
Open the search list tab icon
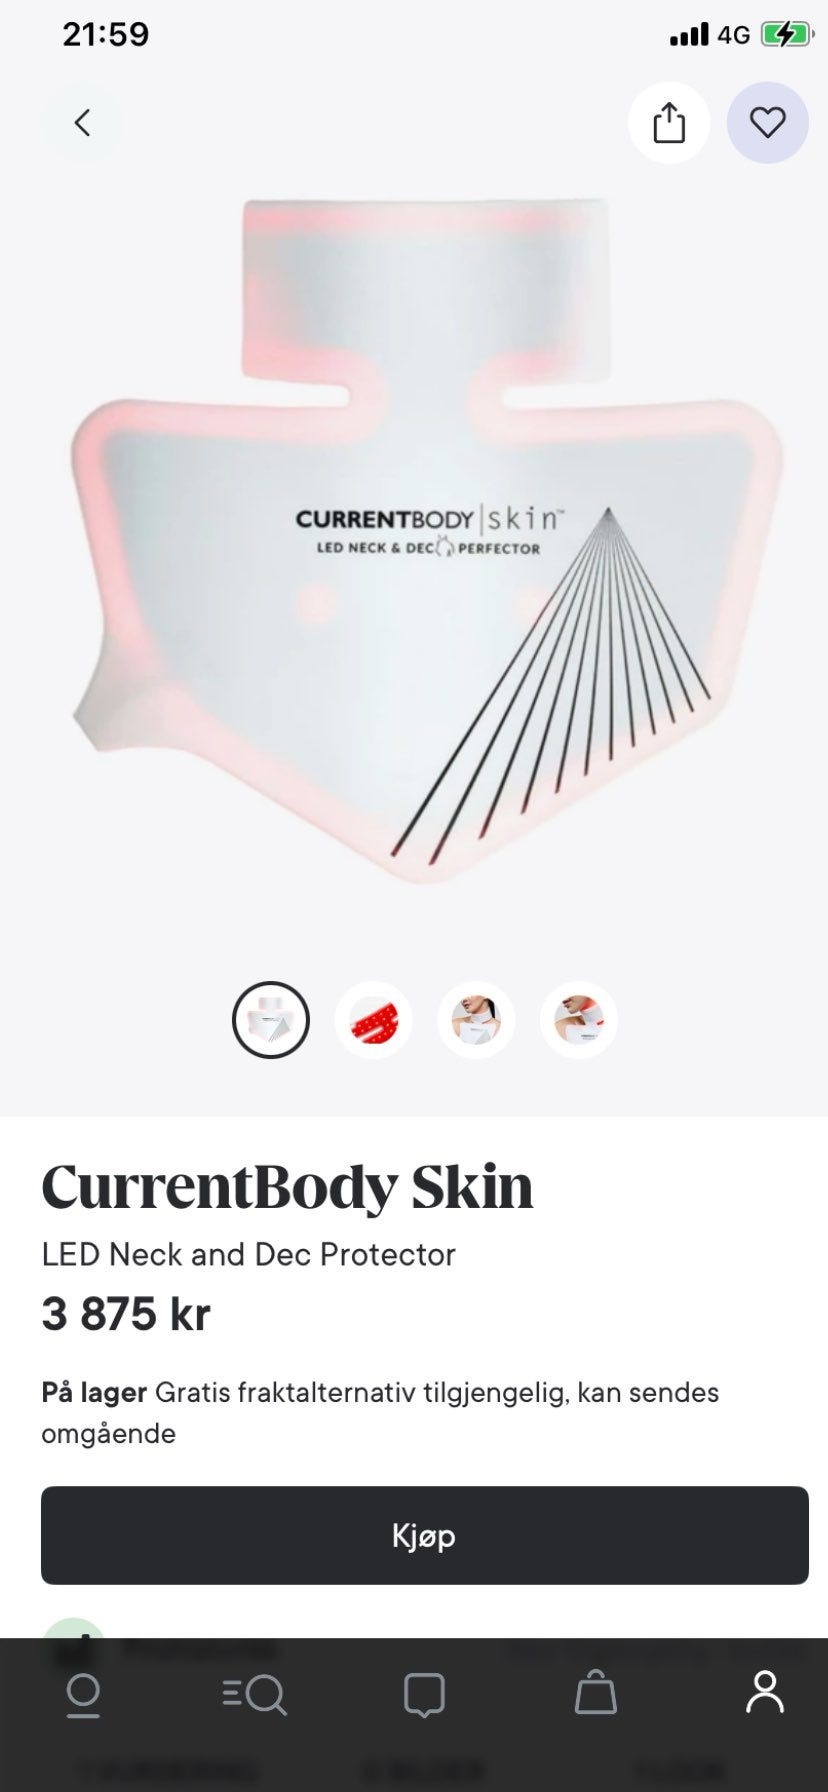(254, 1695)
